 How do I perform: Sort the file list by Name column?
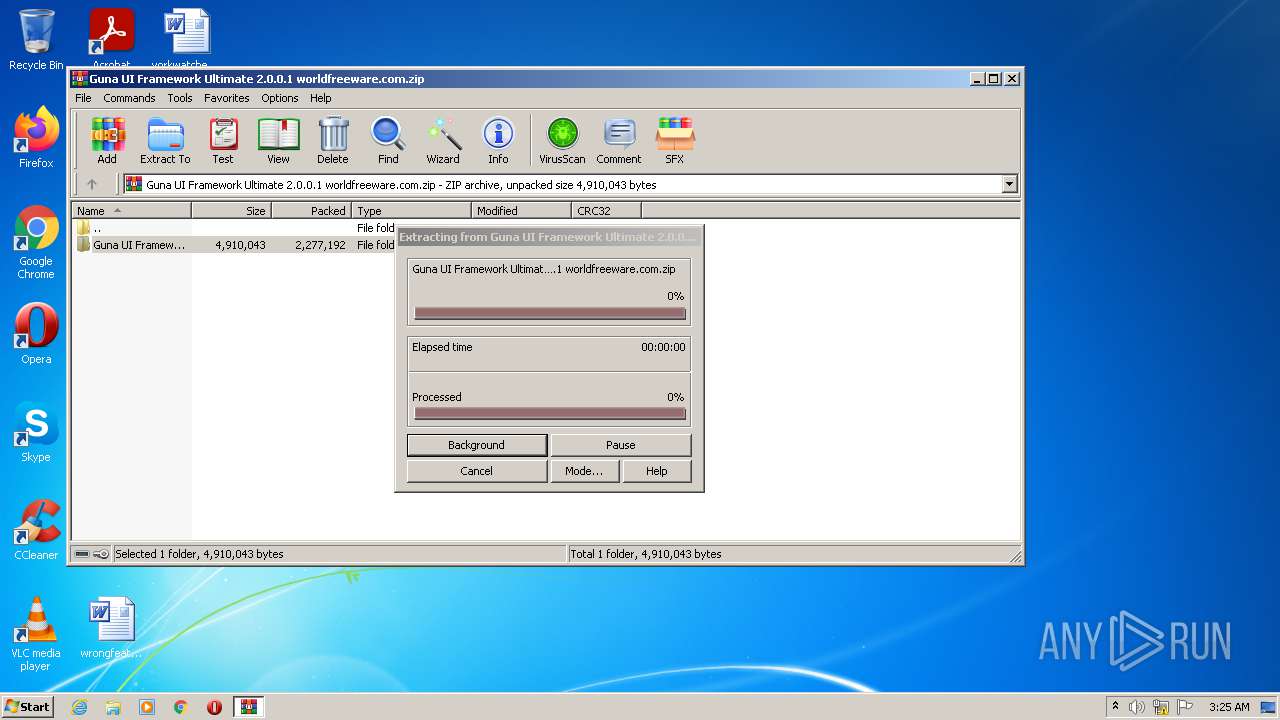click(x=131, y=210)
